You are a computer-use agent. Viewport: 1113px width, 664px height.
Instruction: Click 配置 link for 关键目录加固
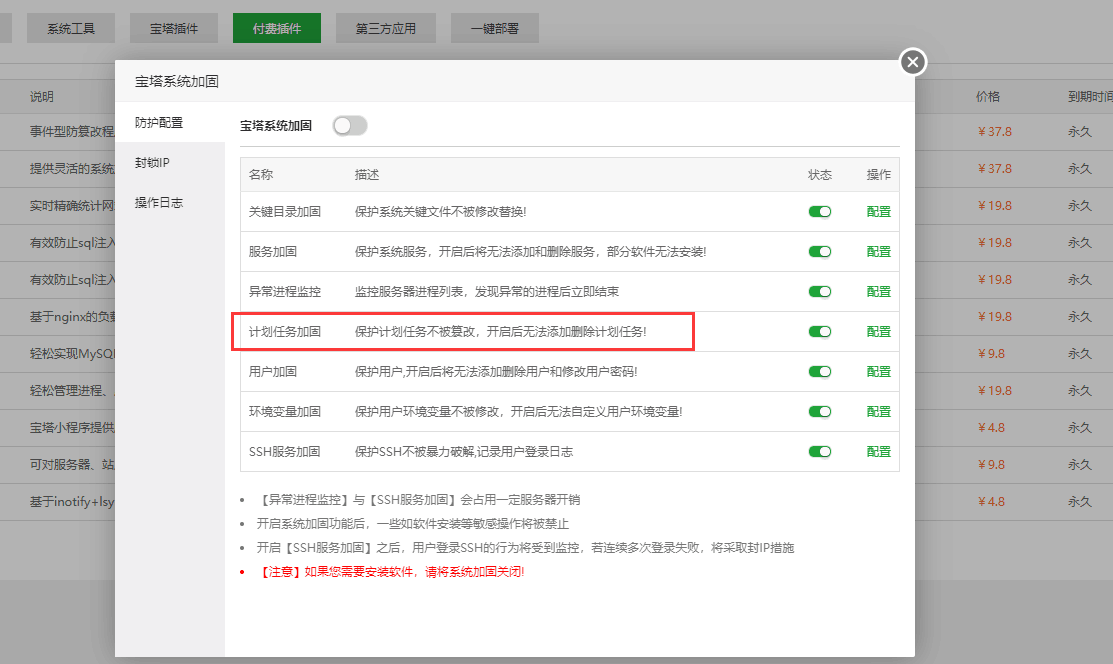point(879,212)
